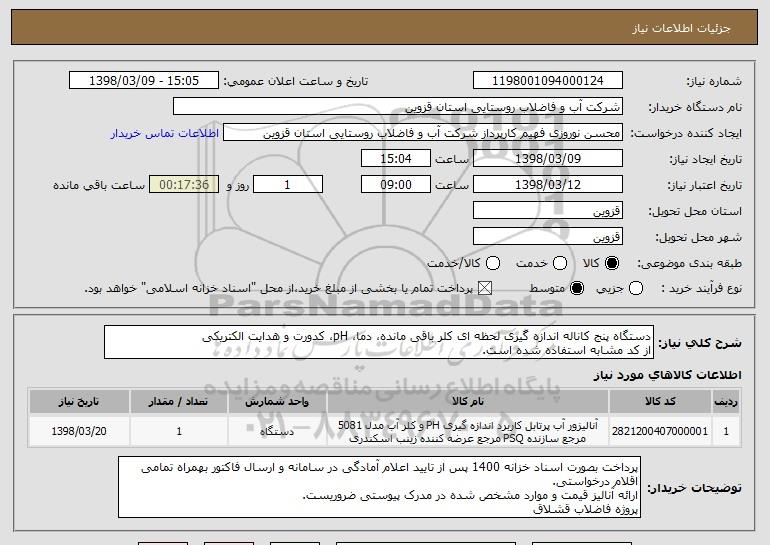
Task: Click the general need description text box
Action: click(x=379, y=342)
